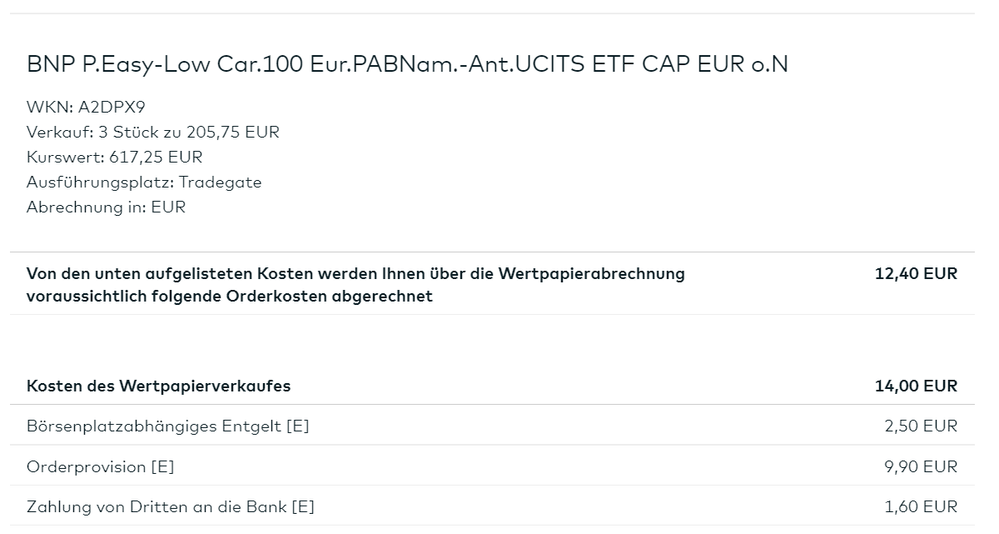Select the 1,60 EUR third-party payment amount
The height and width of the screenshot is (534, 999).
click(920, 507)
